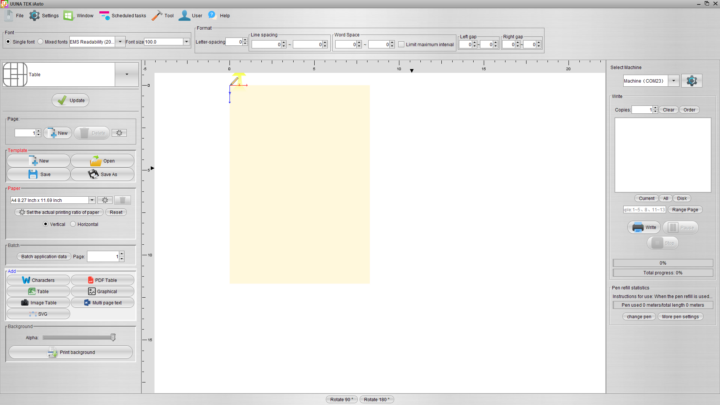Click the Letter-spacing input field
720x405 pixels.
pyautogui.click(x=234, y=42)
